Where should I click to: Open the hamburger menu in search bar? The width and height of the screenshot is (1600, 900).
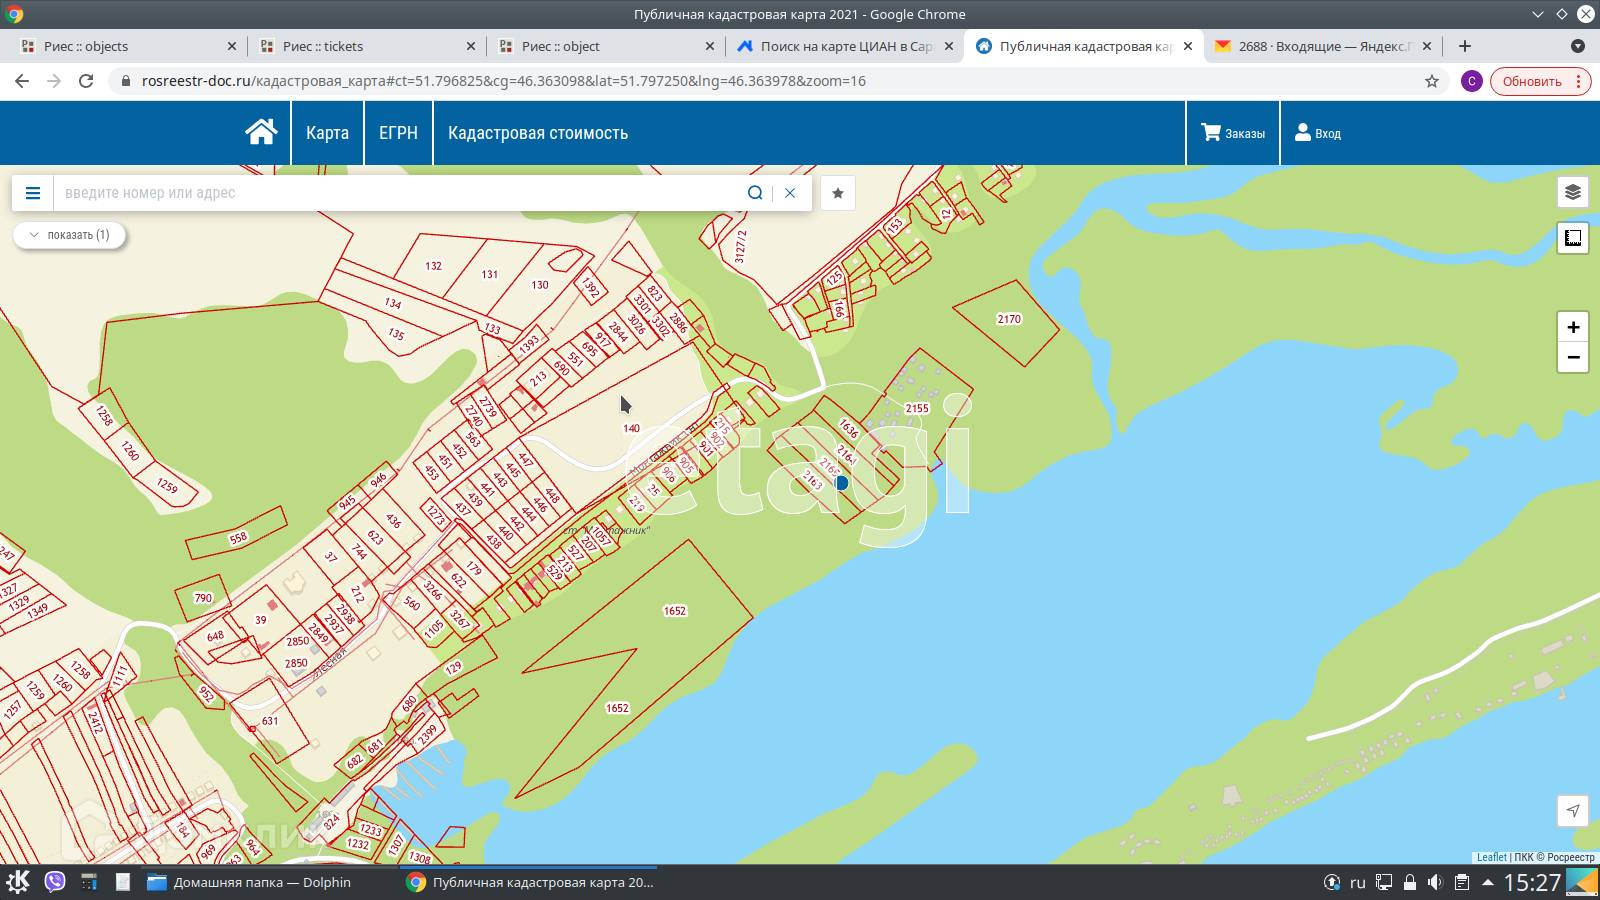pyautogui.click(x=33, y=193)
